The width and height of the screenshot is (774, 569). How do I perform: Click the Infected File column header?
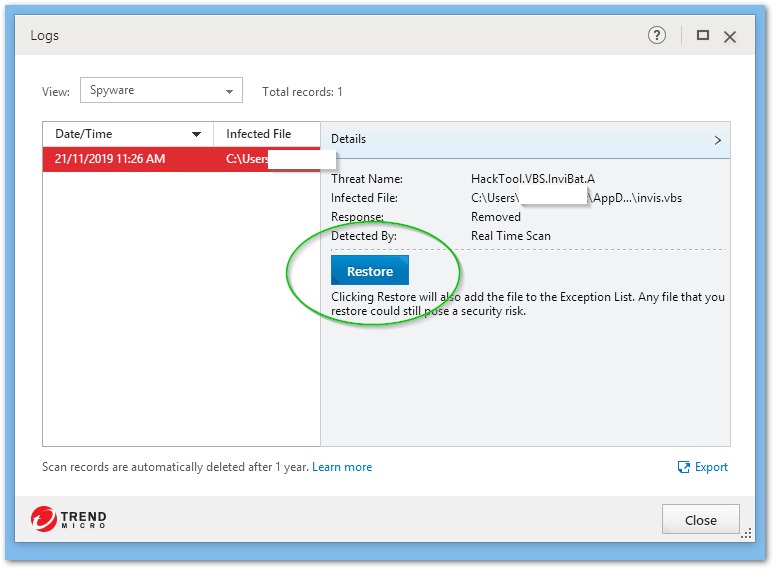point(267,134)
